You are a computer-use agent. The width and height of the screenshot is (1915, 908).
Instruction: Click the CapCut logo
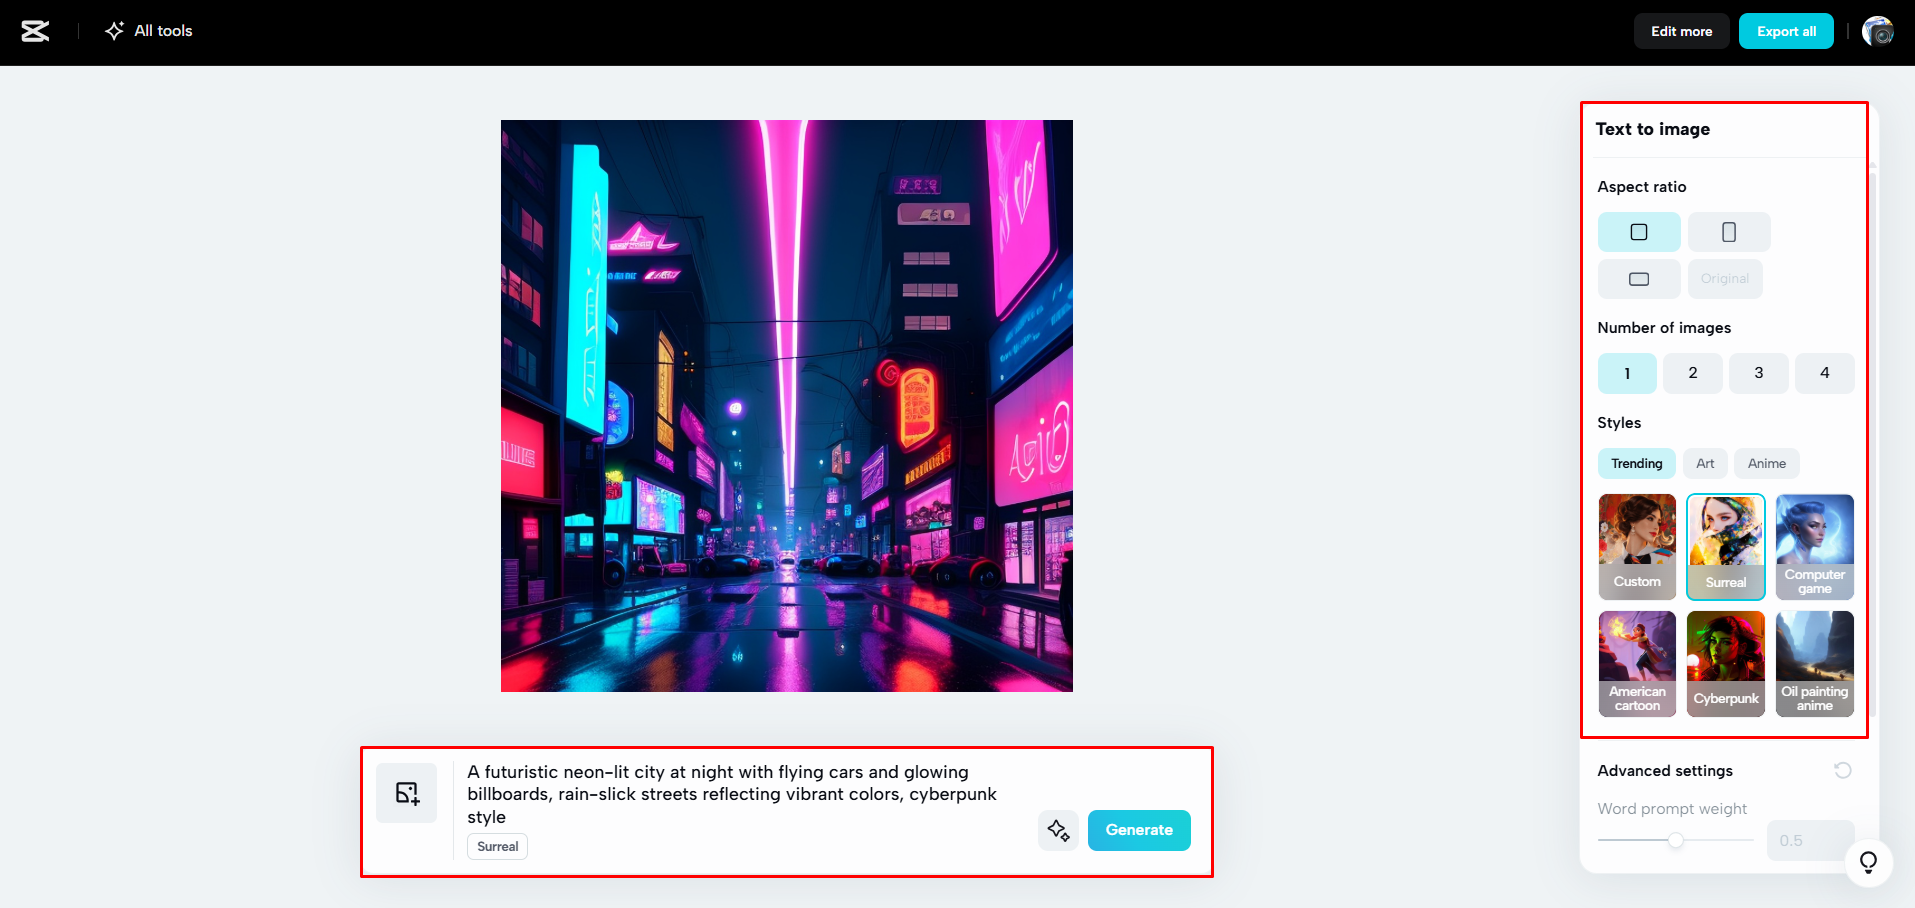click(35, 31)
